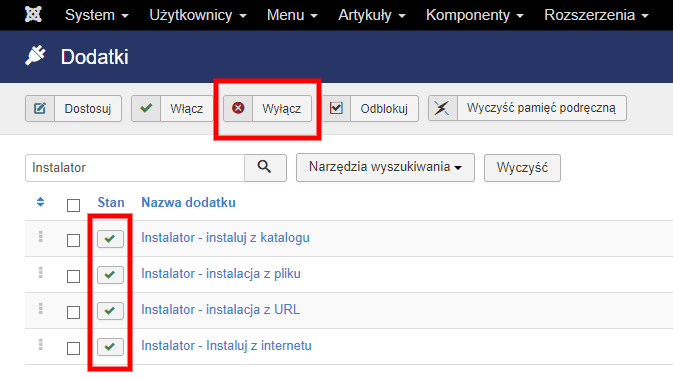Toggle state of Instaluj z internetu plugin

tap(110, 347)
